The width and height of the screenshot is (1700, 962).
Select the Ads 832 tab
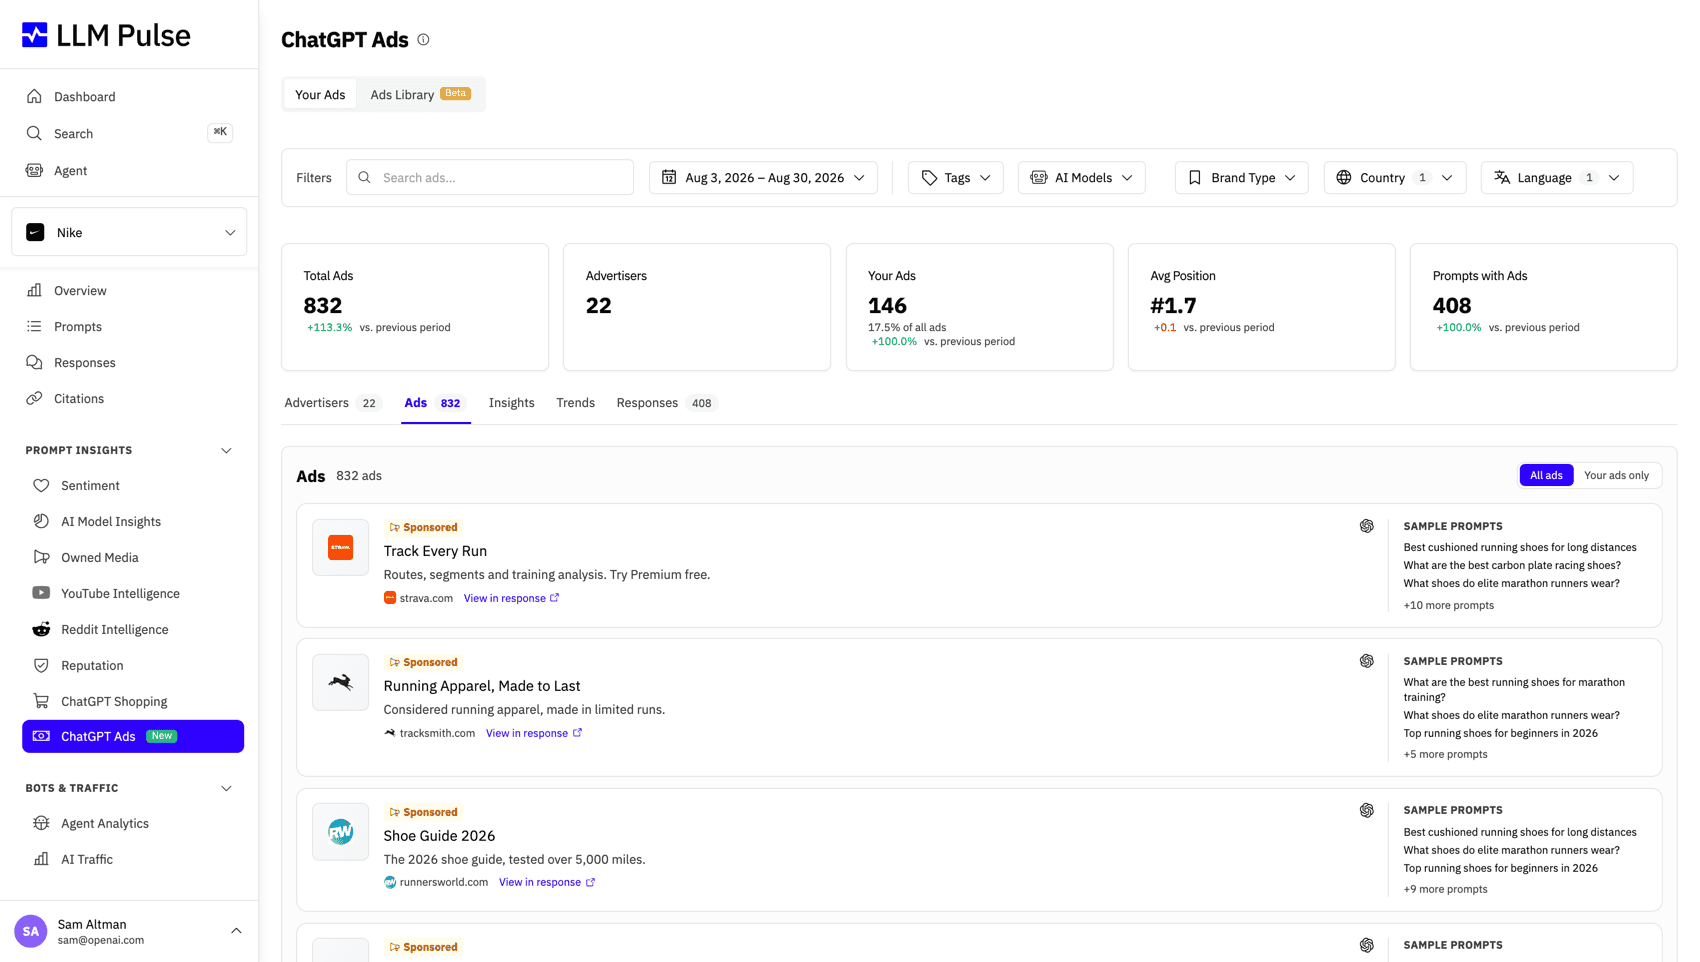point(435,403)
